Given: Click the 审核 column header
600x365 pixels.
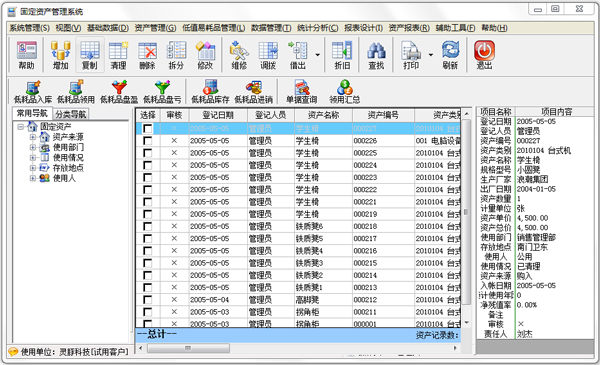Looking at the screenshot, I should tap(174, 115).
